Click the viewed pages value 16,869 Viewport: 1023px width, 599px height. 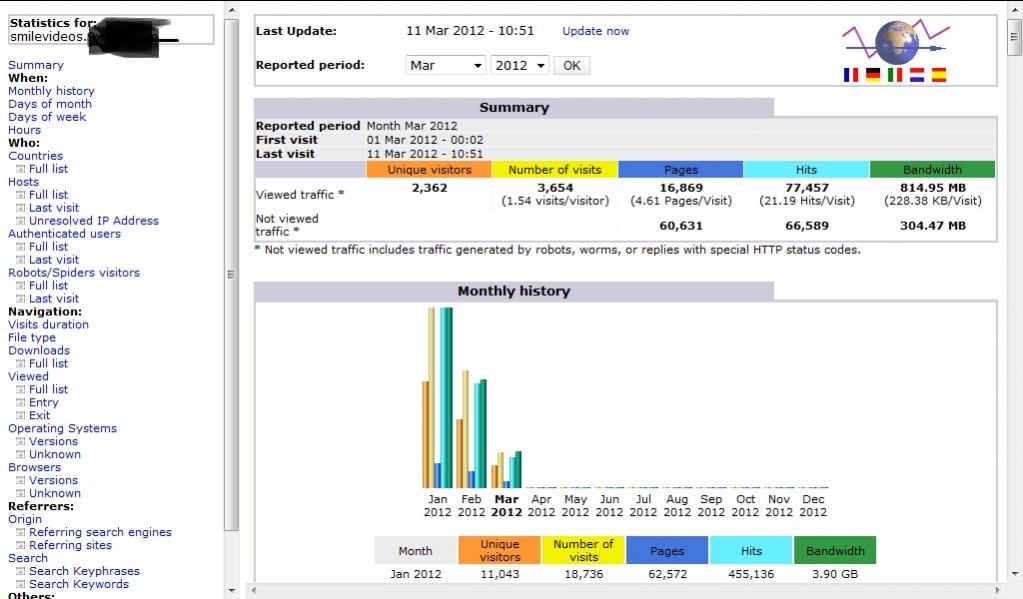681,188
